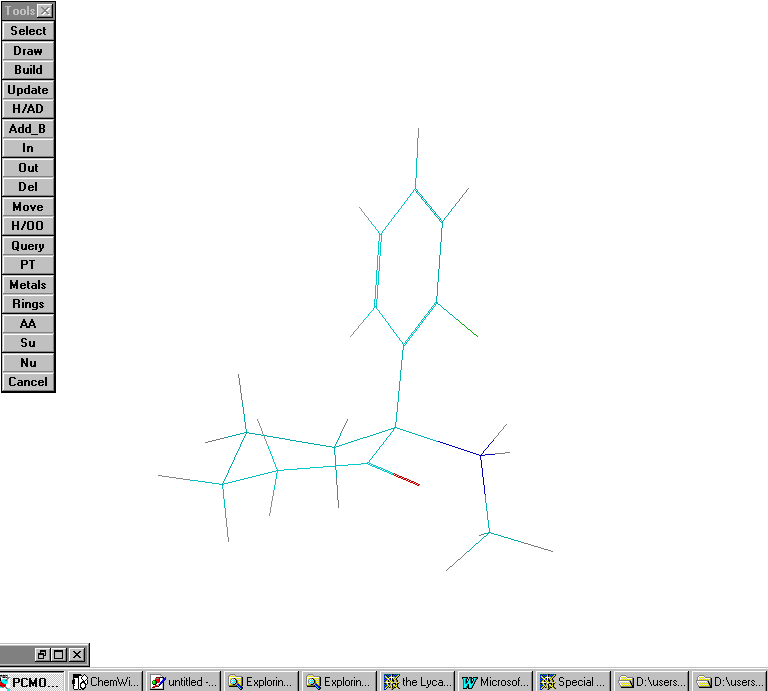
Task: Close the minimized child window
Action: pyautogui.click(x=77, y=655)
